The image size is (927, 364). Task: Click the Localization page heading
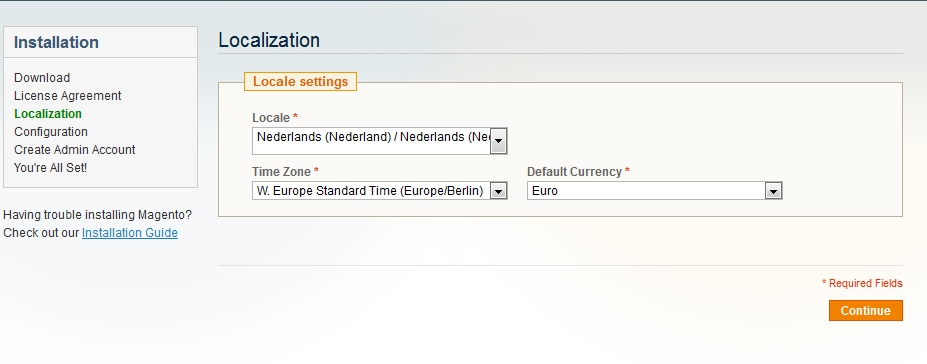coord(269,40)
